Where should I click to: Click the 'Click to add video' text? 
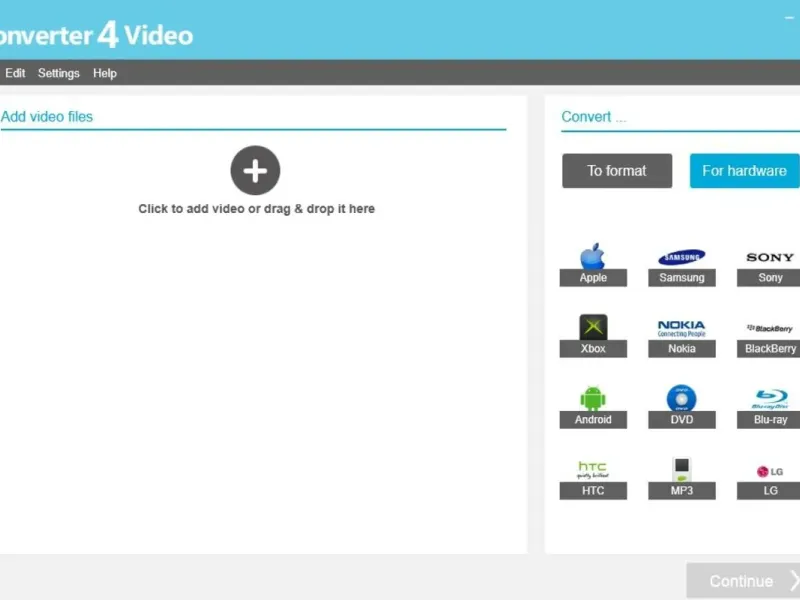(256, 209)
